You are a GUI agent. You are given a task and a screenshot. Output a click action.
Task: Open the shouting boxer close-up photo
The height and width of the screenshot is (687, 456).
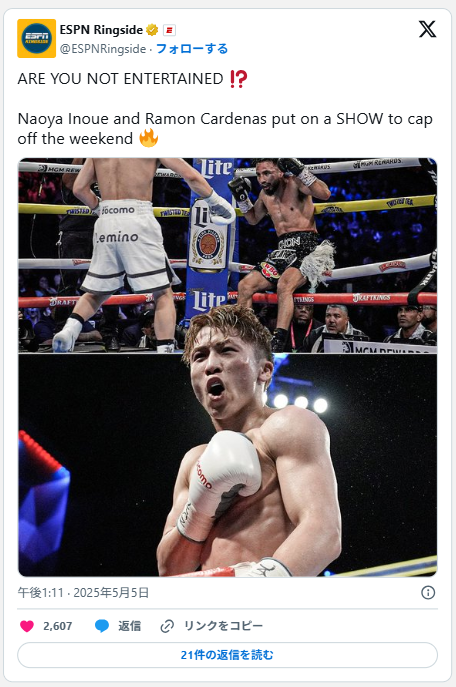[x=227, y=465]
